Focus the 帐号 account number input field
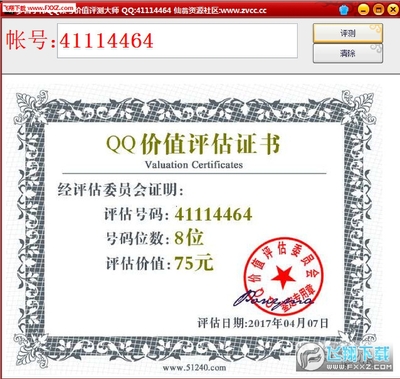This screenshot has width=400, height=379. click(x=177, y=41)
